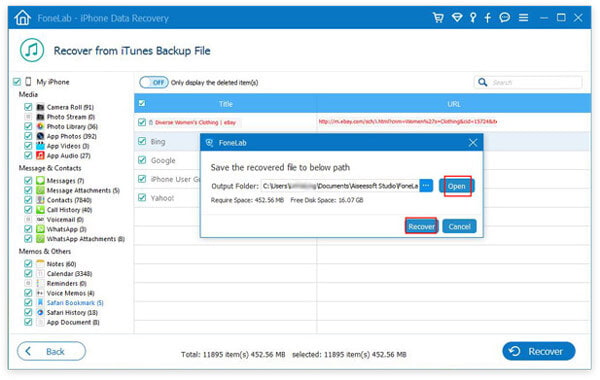The width and height of the screenshot is (600, 380).
Task: Click the Back button
Action: [51, 351]
